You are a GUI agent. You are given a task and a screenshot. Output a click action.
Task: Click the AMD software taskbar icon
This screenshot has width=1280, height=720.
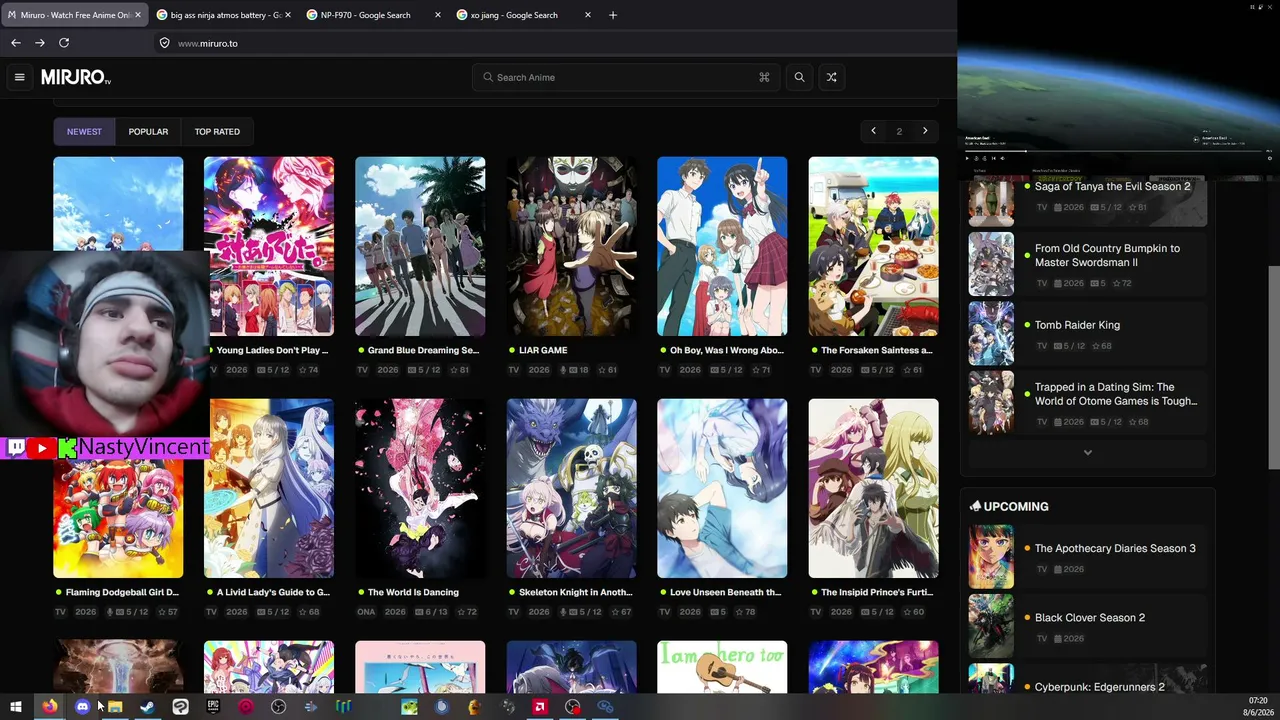pyautogui.click(x=540, y=707)
